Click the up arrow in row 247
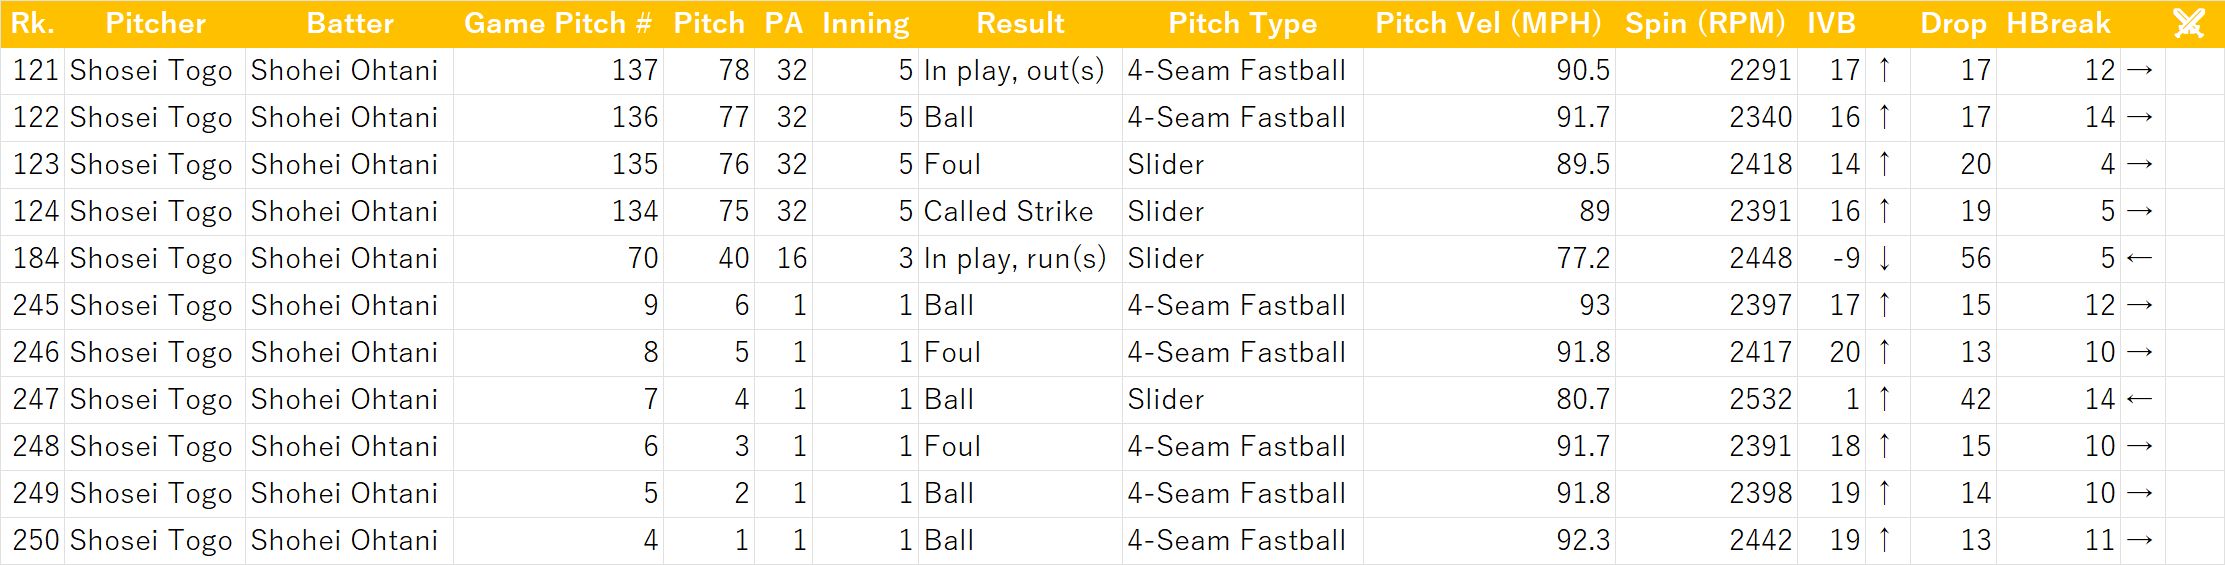Image resolution: width=2225 pixels, height=565 pixels. (x=1885, y=399)
